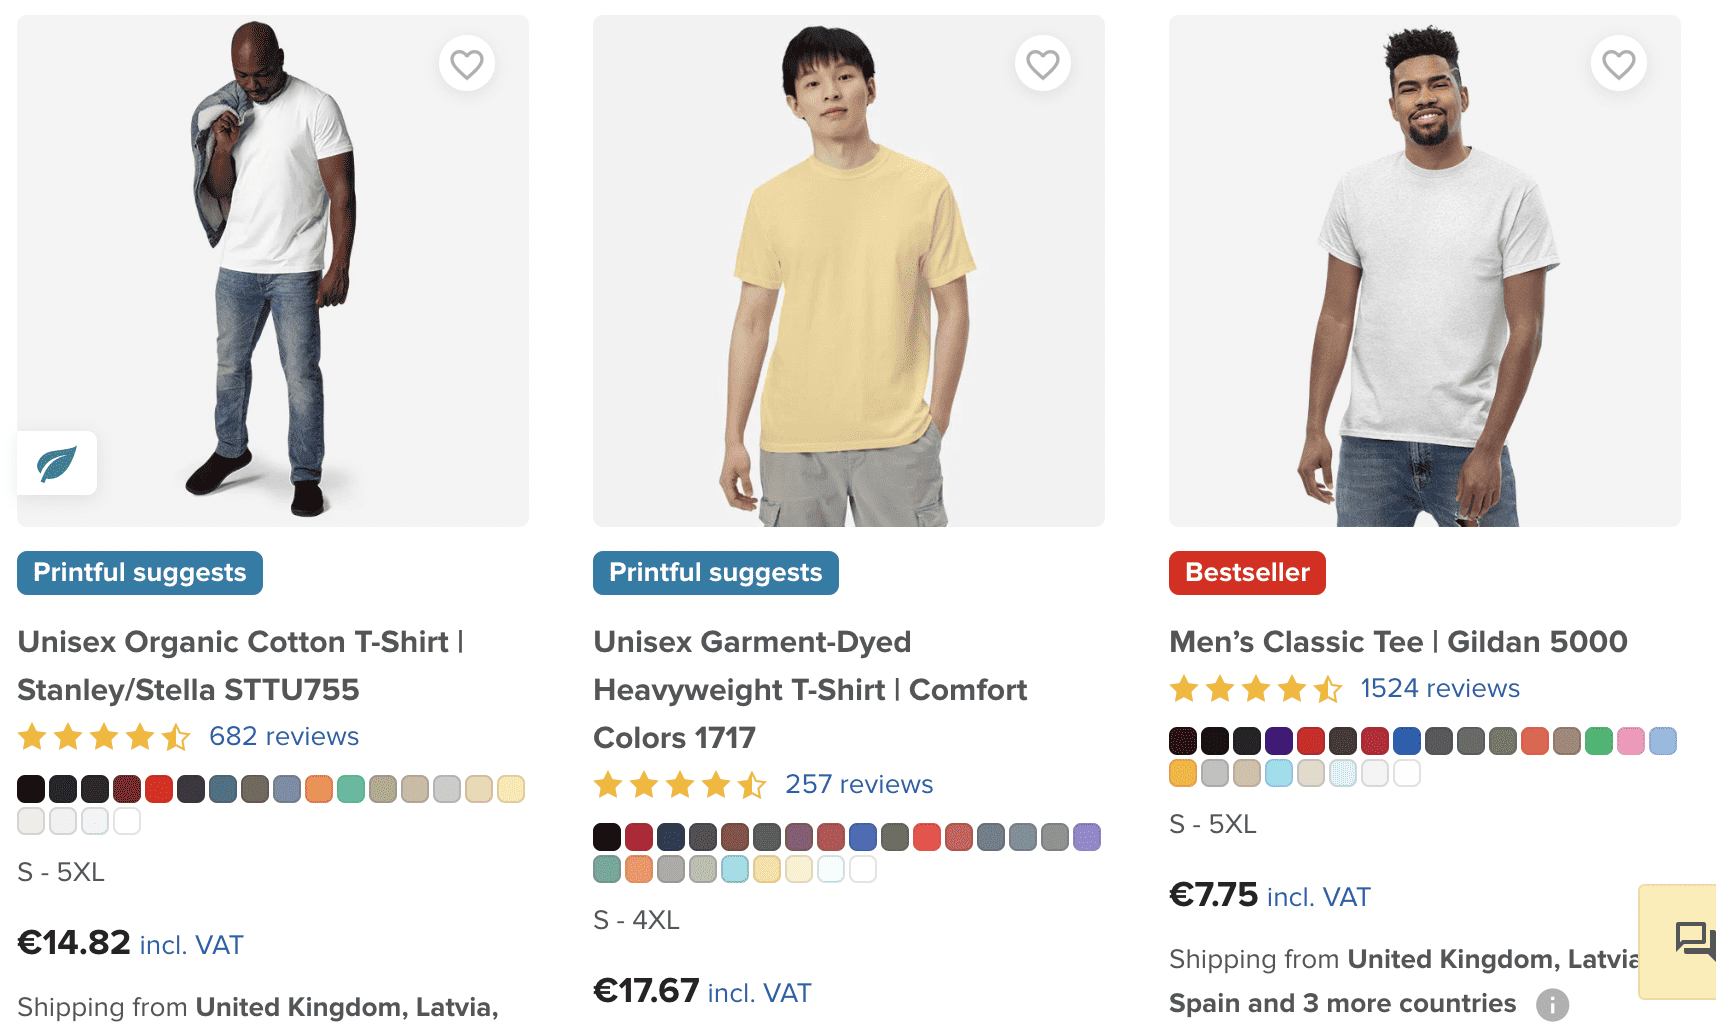1716x1030 pixels.
Task: Toggle the wishlist heart on the Garment-Dyed shirt
Action: 1043,63
